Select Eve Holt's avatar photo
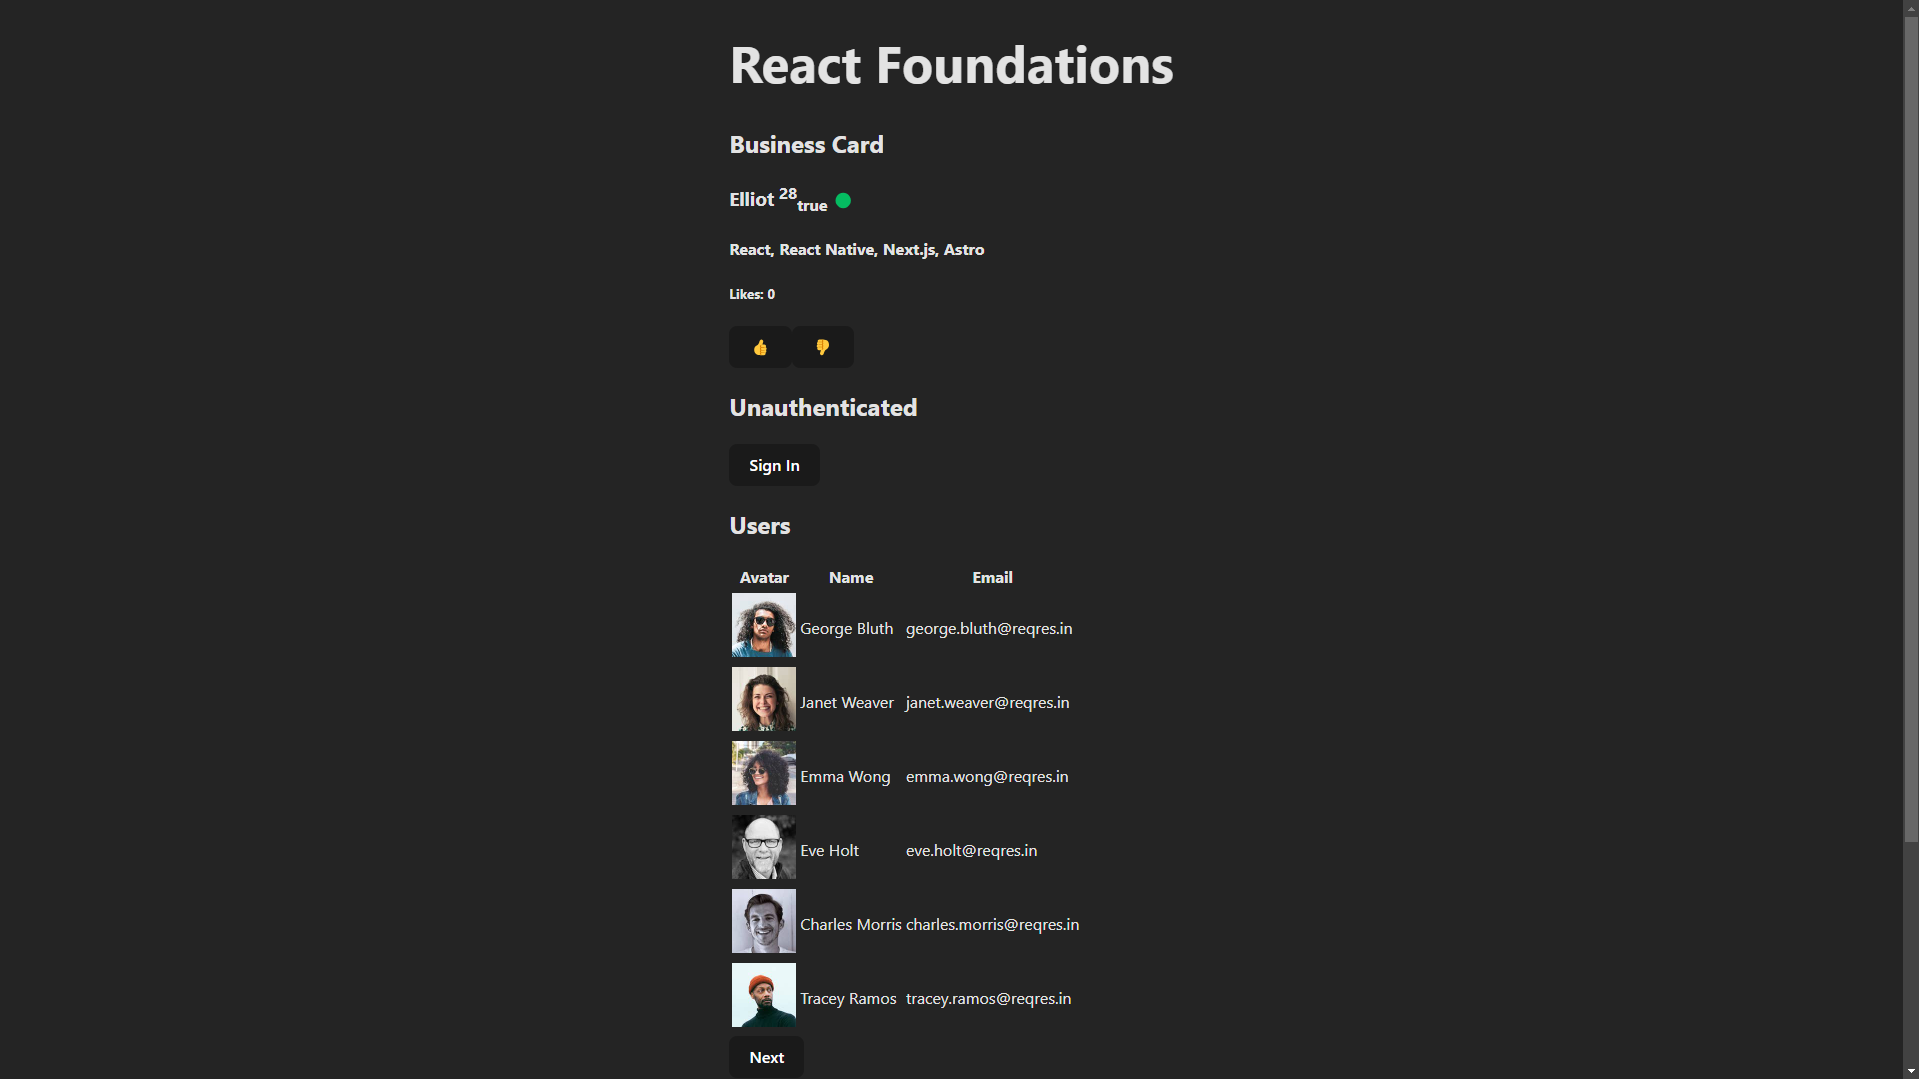Viewport: 1919px width, 1079px height. click(x=764, y=847)
